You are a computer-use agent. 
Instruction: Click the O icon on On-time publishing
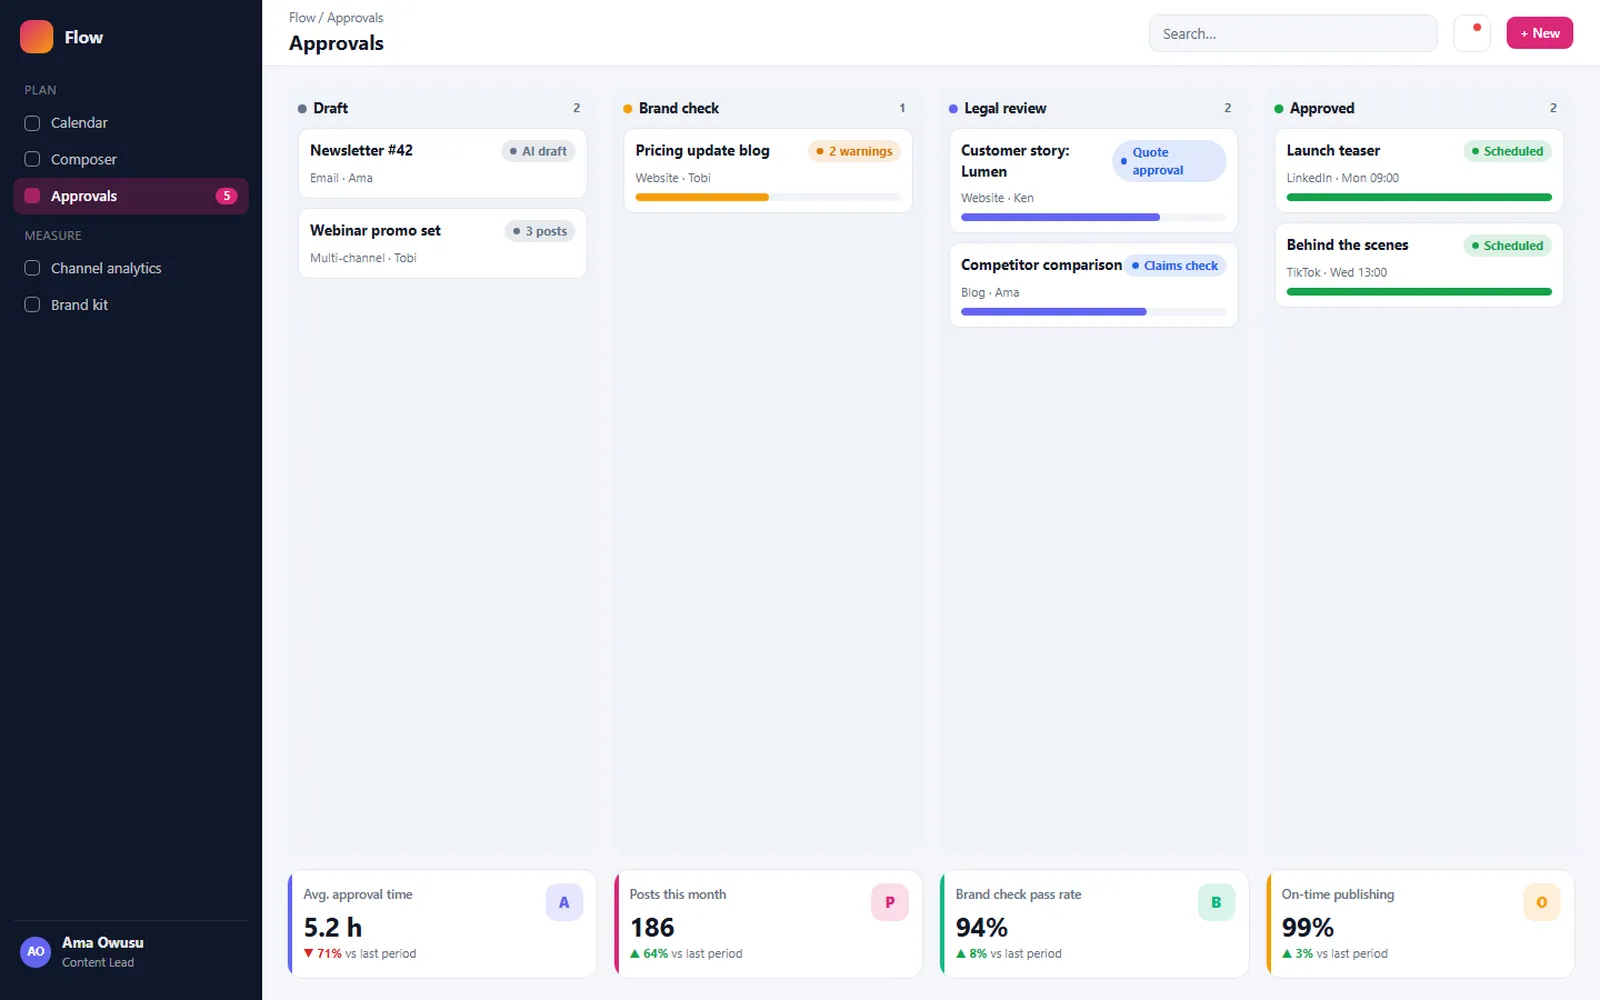coord(1542,902)
